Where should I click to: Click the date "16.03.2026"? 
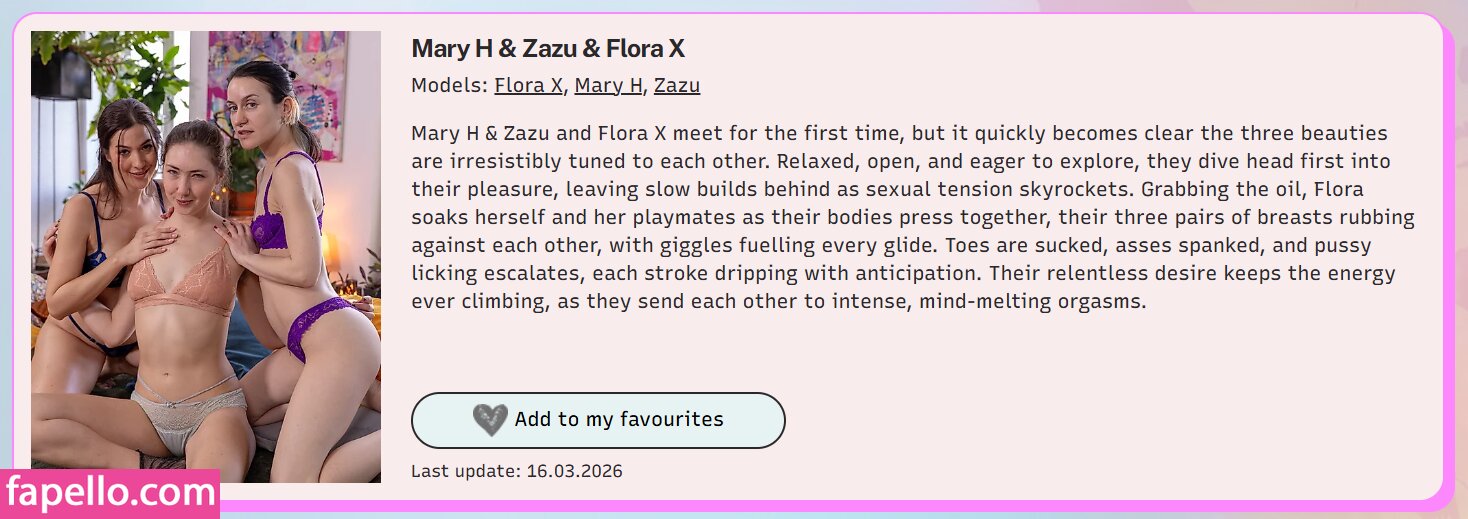(574, 471)
